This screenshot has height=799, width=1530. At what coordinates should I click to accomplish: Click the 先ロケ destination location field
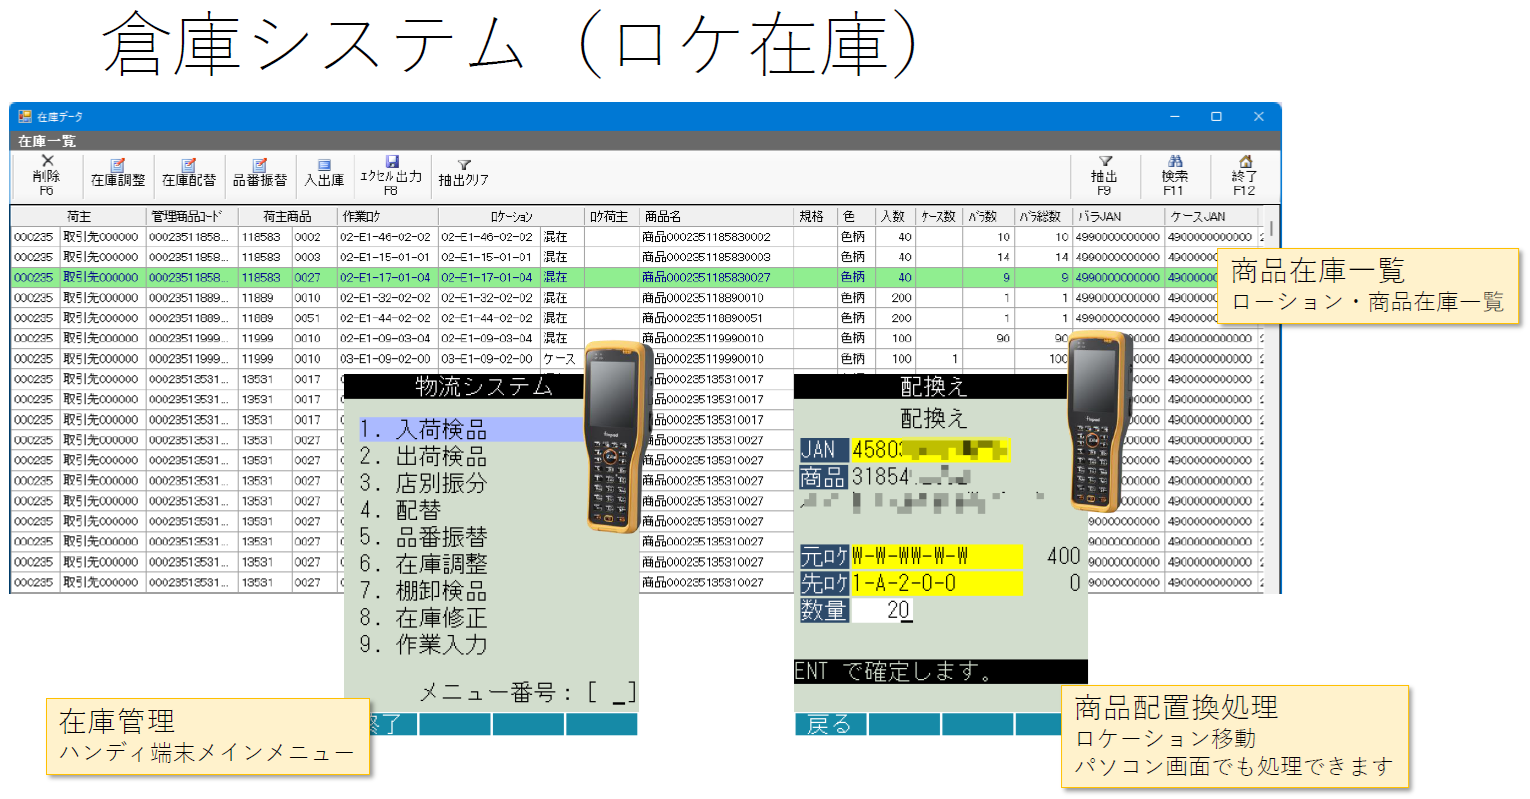(936, 583)
